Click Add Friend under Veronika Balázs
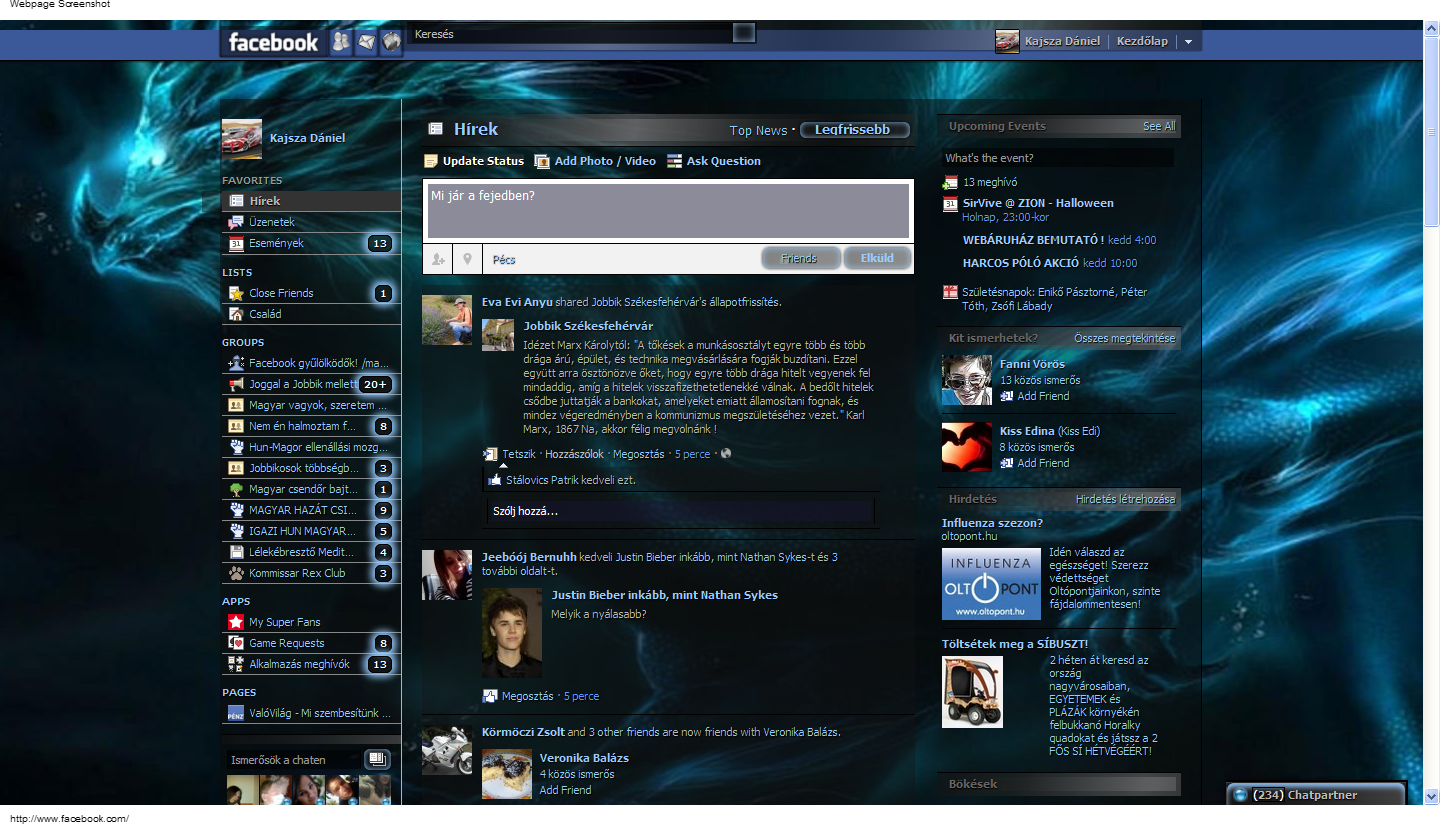The image size is (1440, 825). 565,790
